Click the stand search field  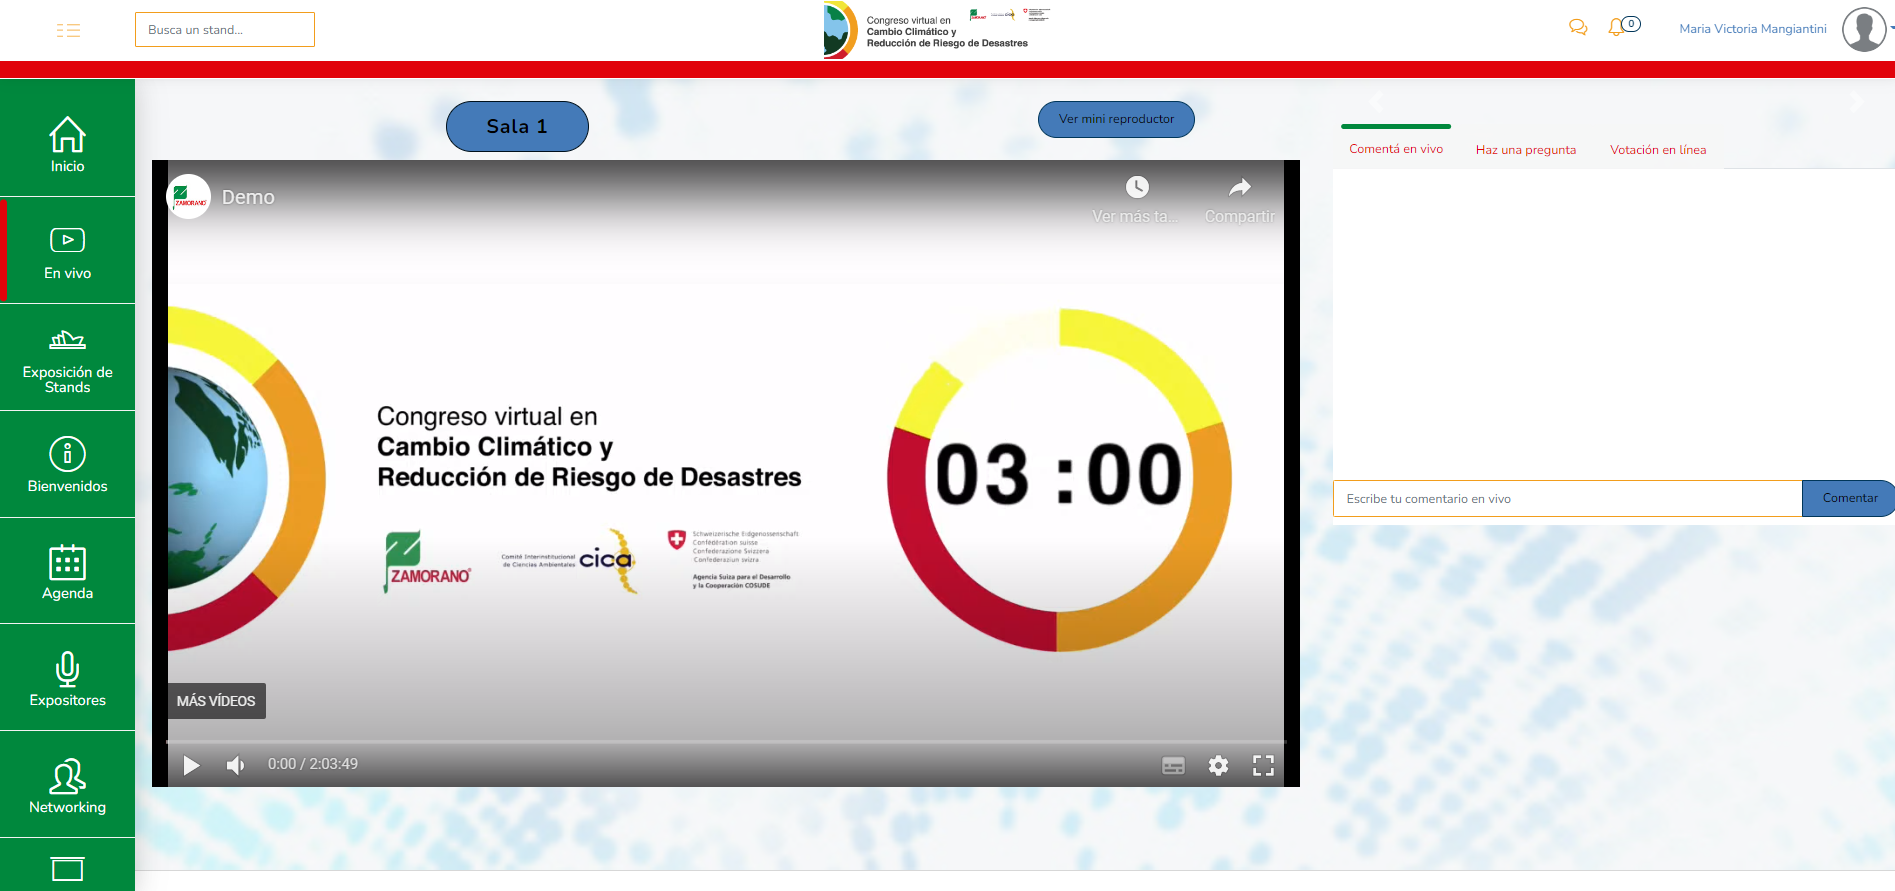pyautogui.click(x=225, y=30)
